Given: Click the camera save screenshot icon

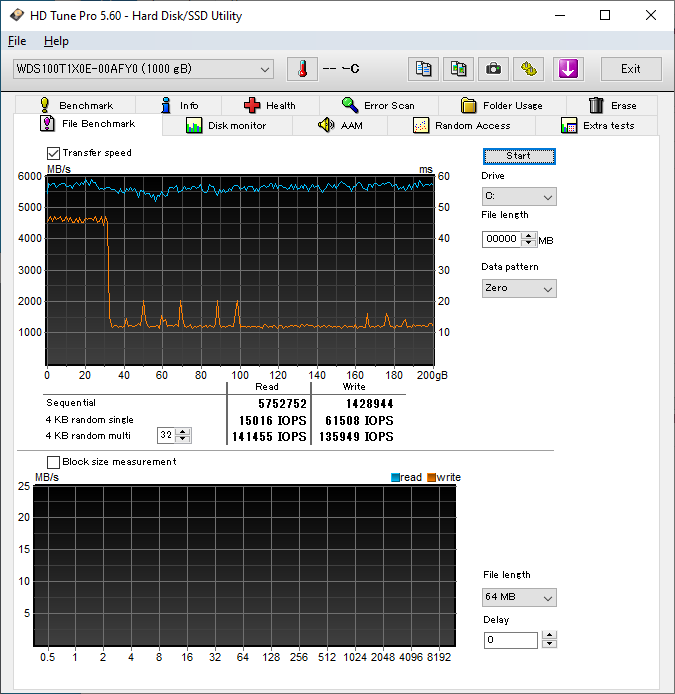Looking at the screenshot, I should [492, 69].
